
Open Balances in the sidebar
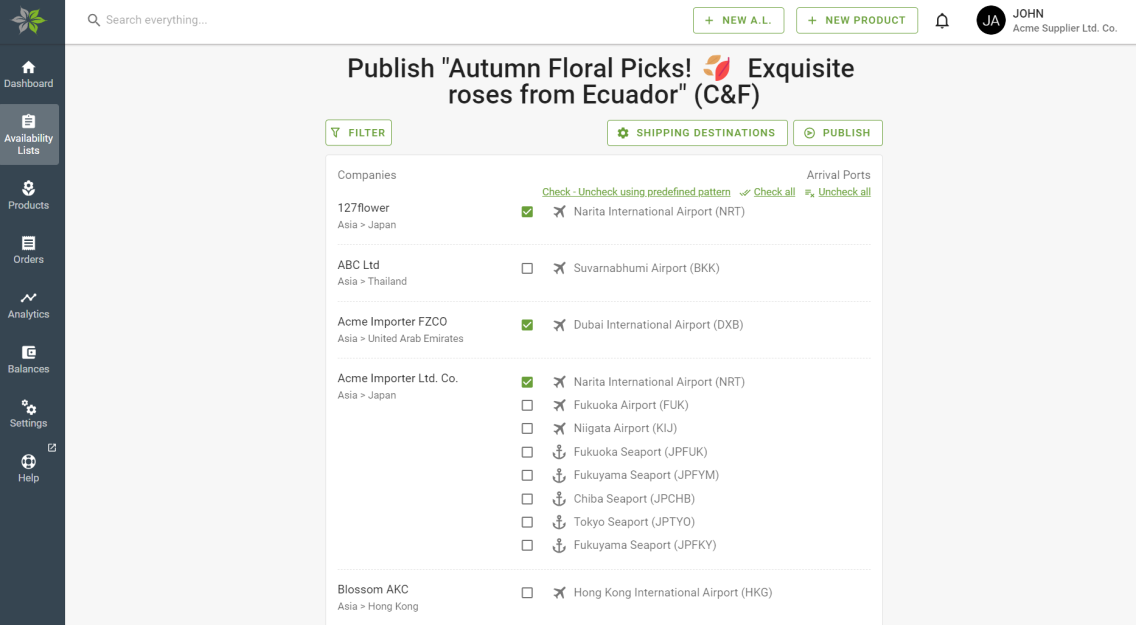(x=29, y=359)
